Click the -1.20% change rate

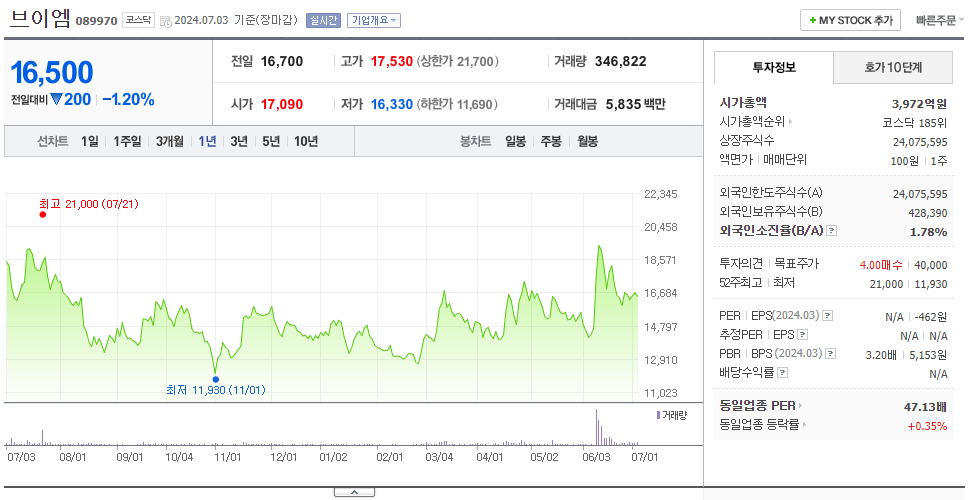coord(128,99)
